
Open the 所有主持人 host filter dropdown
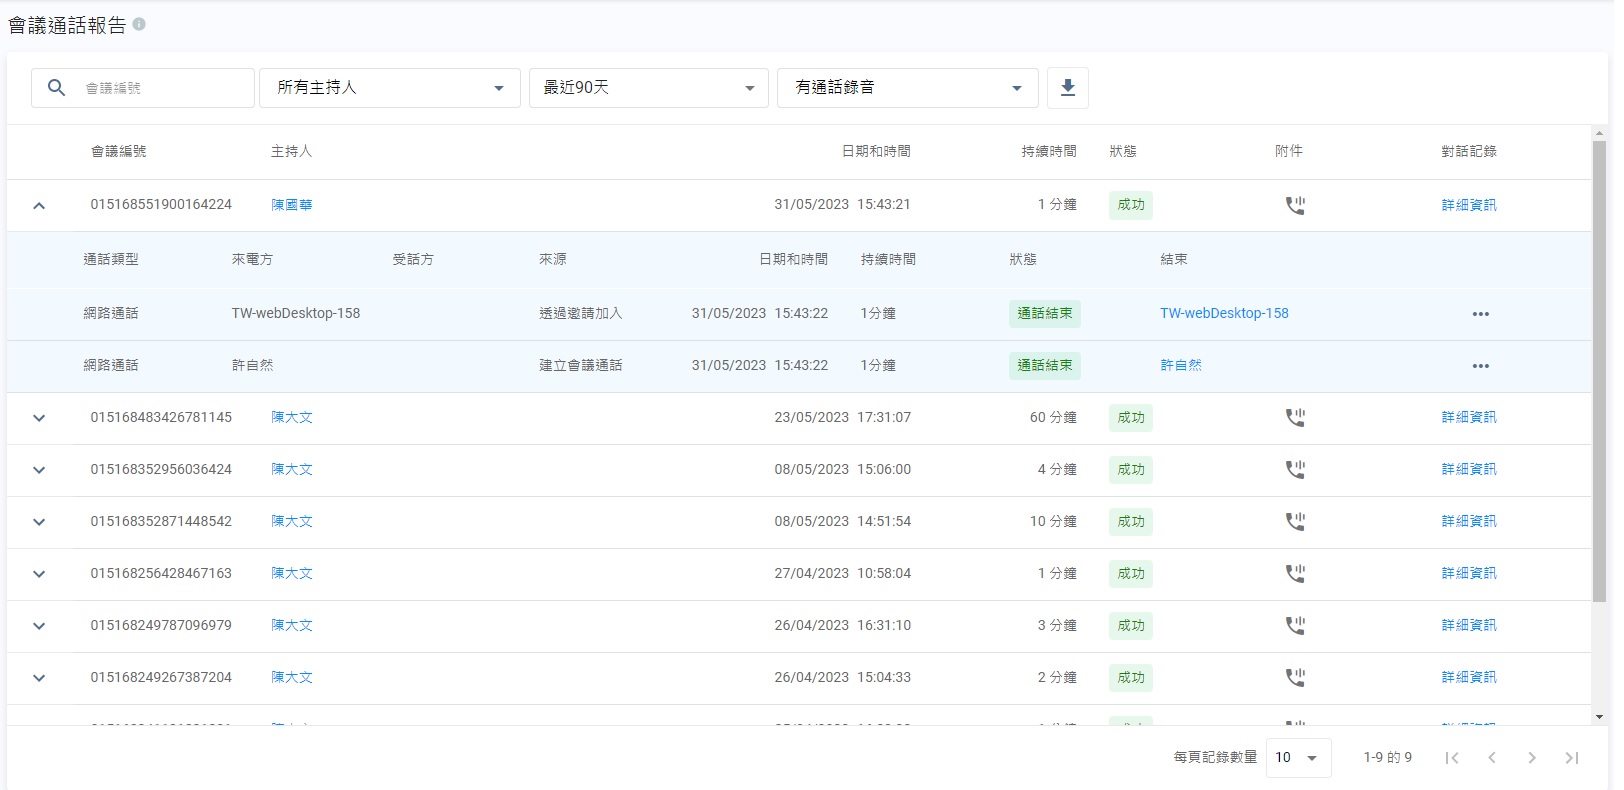pos(389,88)
